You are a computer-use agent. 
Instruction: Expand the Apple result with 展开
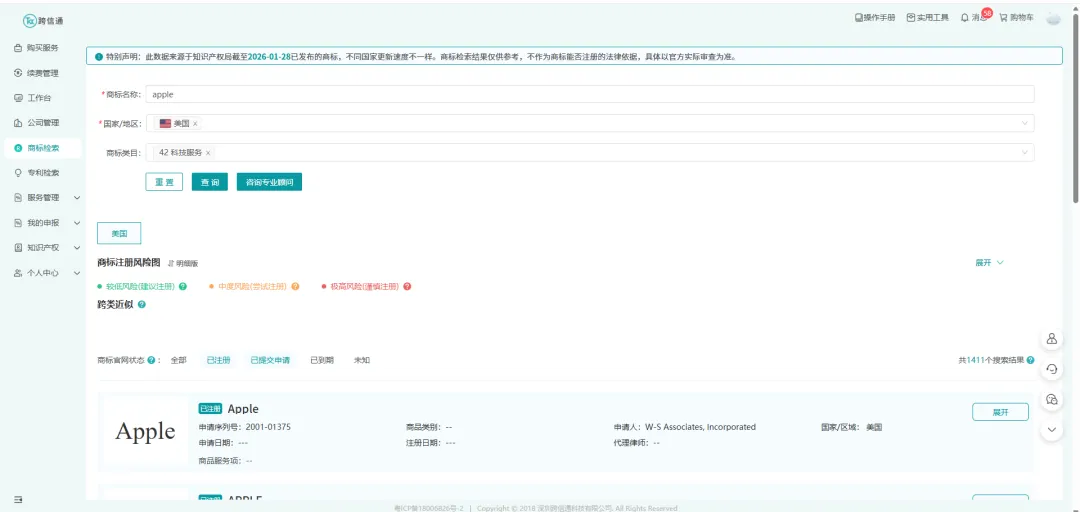click(x=1000, y=412)
